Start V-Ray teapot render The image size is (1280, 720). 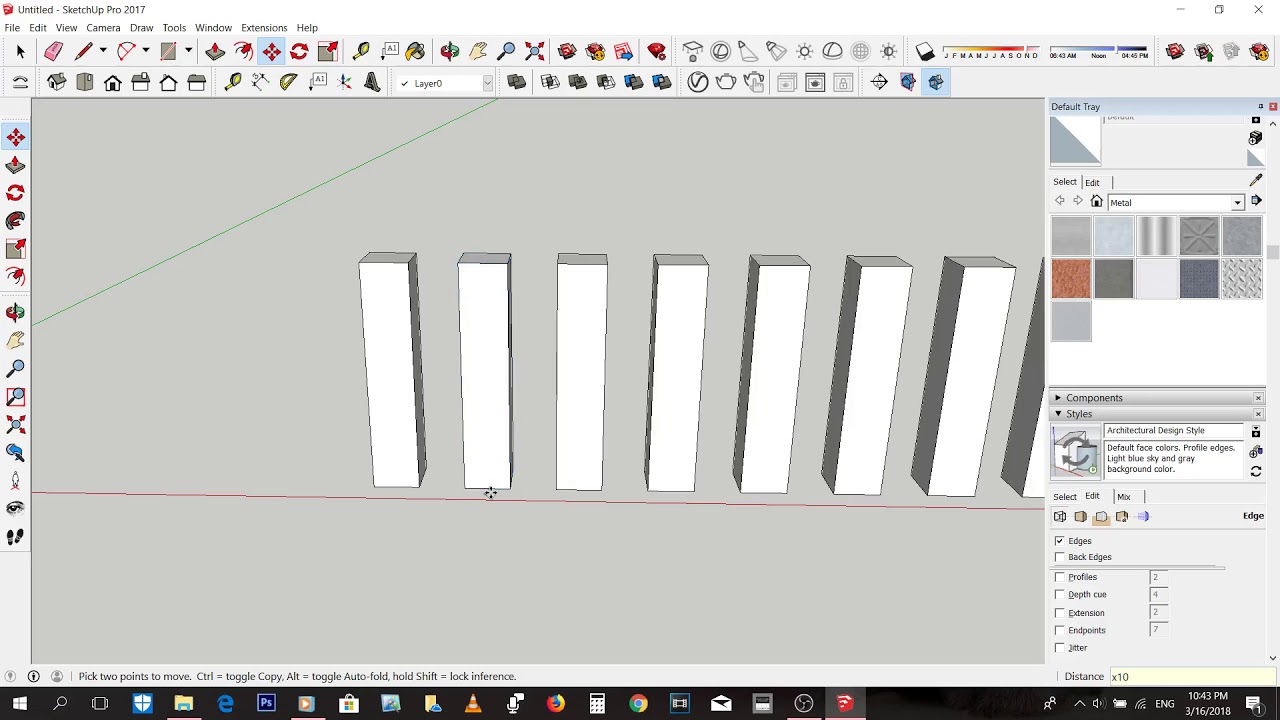pyautogui.click(x=726, y=83)
